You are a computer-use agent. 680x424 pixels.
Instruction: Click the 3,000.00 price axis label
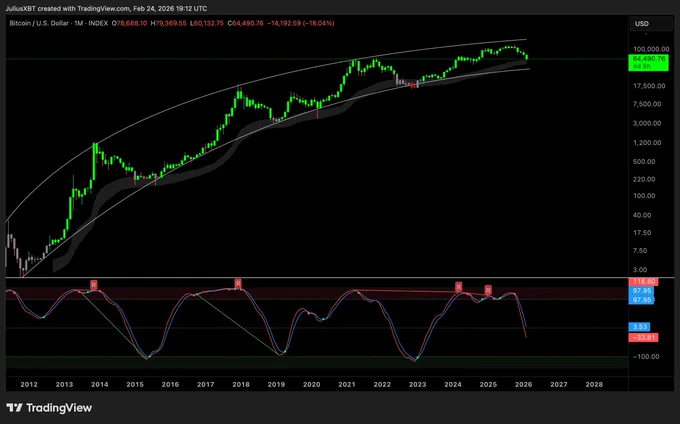647,123
